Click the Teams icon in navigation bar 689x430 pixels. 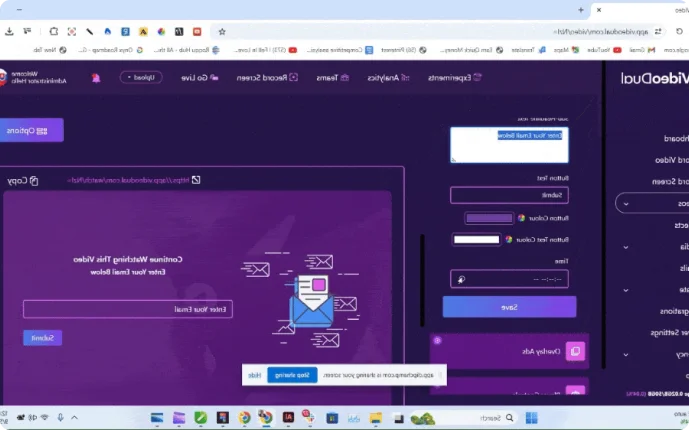[x=344, y=77]
